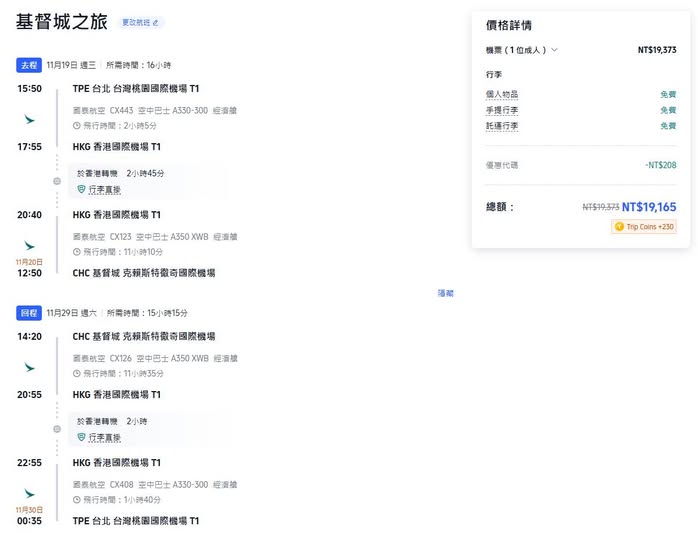Screen dimensions: 698x540
Task: Click the edit icon in 更改航班
Action: (155, 22)
